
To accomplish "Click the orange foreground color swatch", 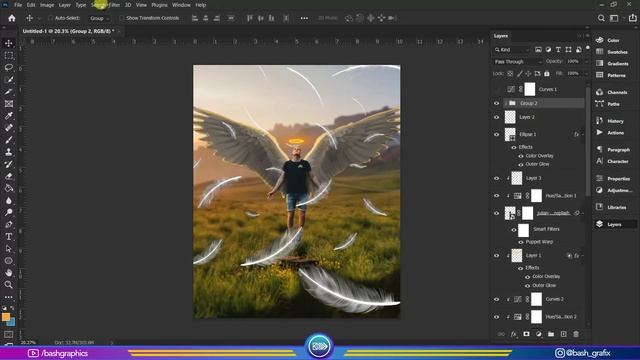I will [5, 317].
